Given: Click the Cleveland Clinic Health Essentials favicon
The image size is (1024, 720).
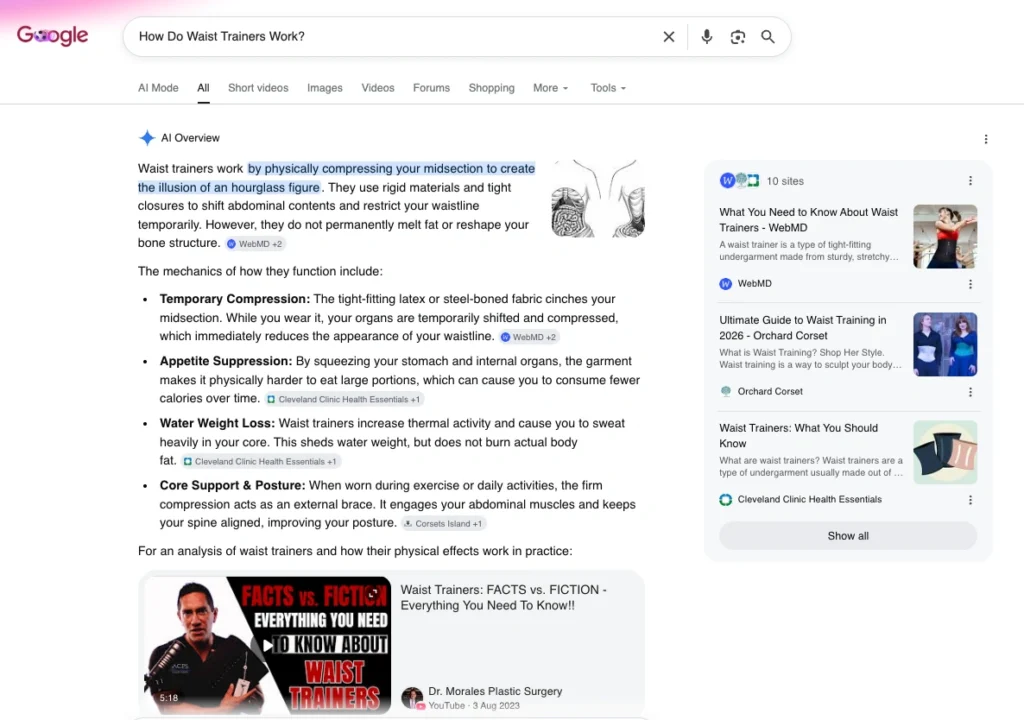Looking at the screenshot, I should click(726, 499).
